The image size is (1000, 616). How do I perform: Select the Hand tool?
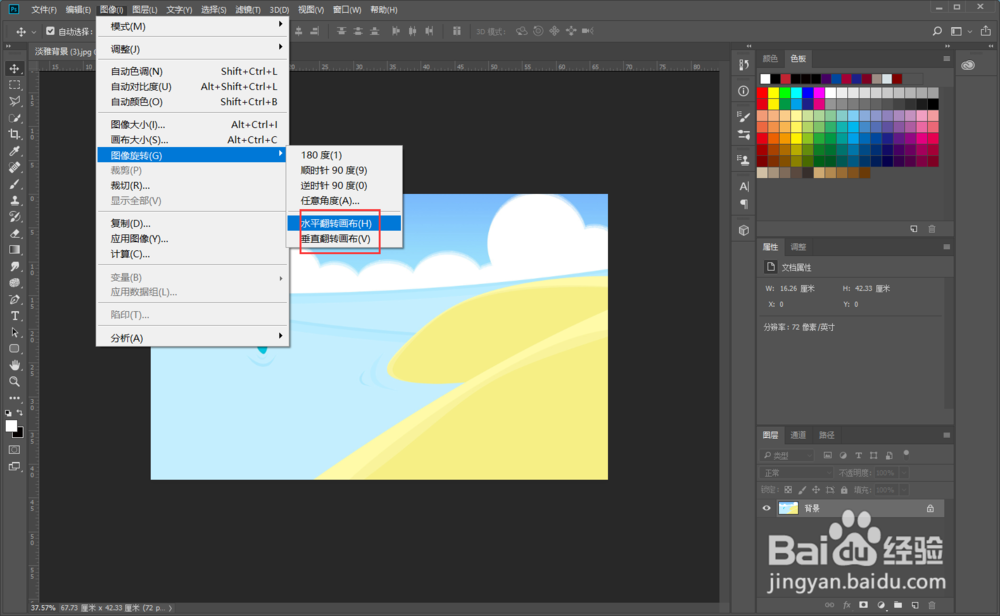pos(14,365)
